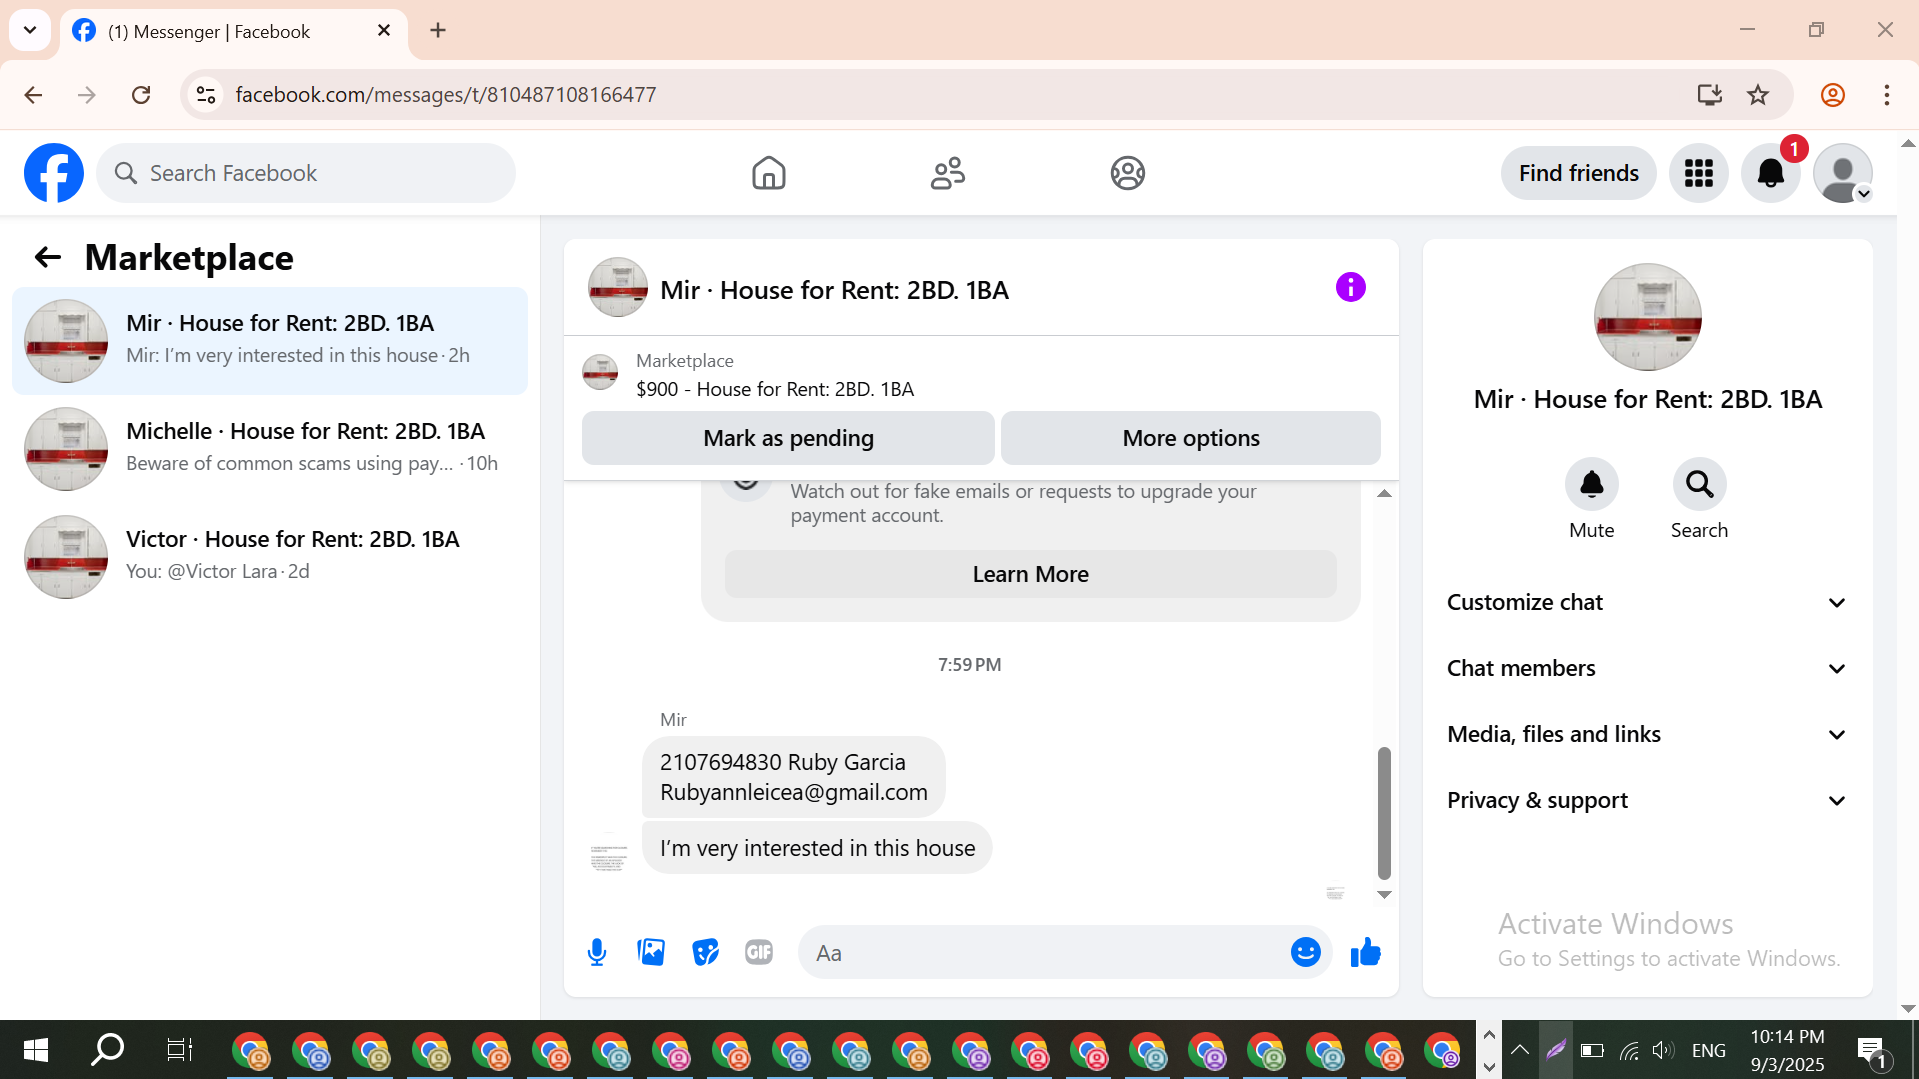1919x1079 pixels.
Task: Open the Windows notification center
Action: (x=1872, y=1050)
